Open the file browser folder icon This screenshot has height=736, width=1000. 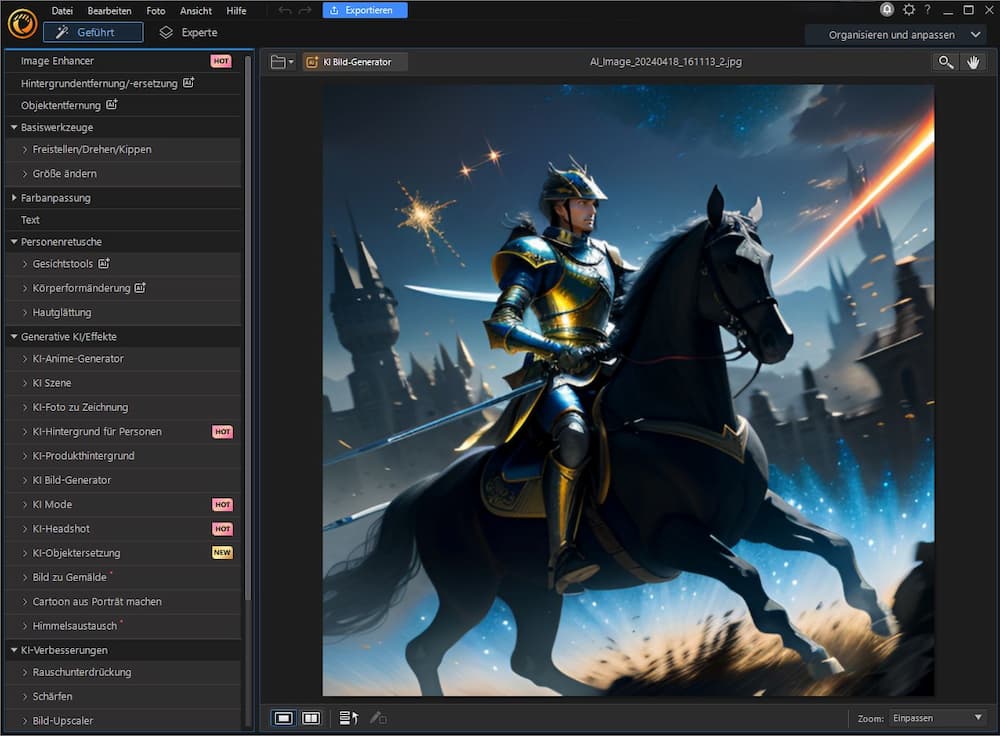277,61
